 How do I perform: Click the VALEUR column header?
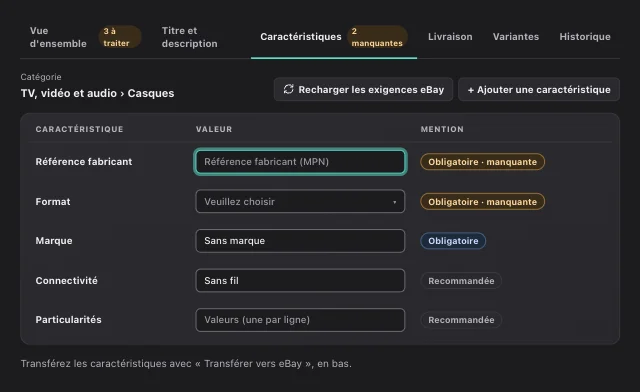(x=214, y=129)
